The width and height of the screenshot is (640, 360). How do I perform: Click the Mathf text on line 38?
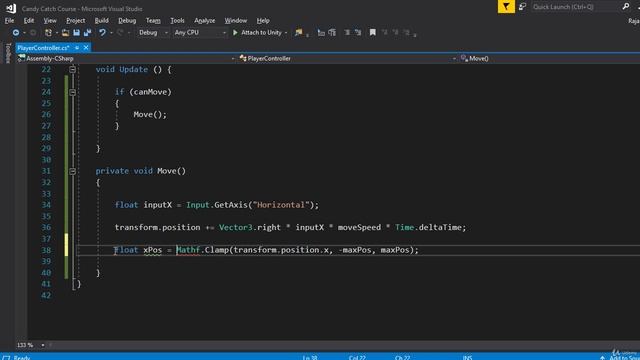pyautogui.click(x=188, y=250)
